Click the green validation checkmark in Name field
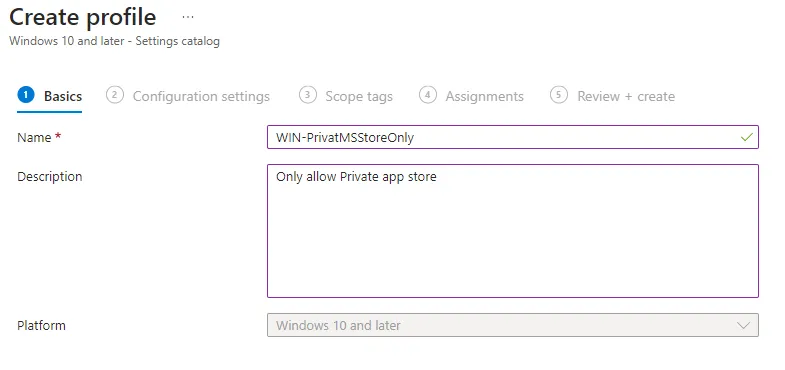Viewport: 785px width, 370px height. pyautogui.click(x=746, y=137)
